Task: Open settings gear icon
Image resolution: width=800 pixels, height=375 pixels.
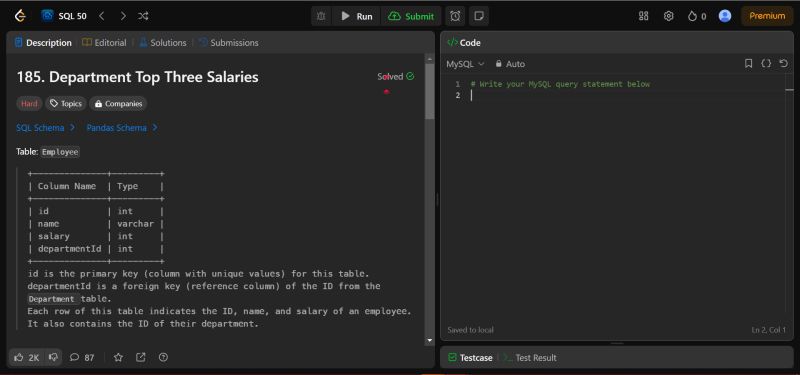Action: pyautogui.click(x=668, y=16)
